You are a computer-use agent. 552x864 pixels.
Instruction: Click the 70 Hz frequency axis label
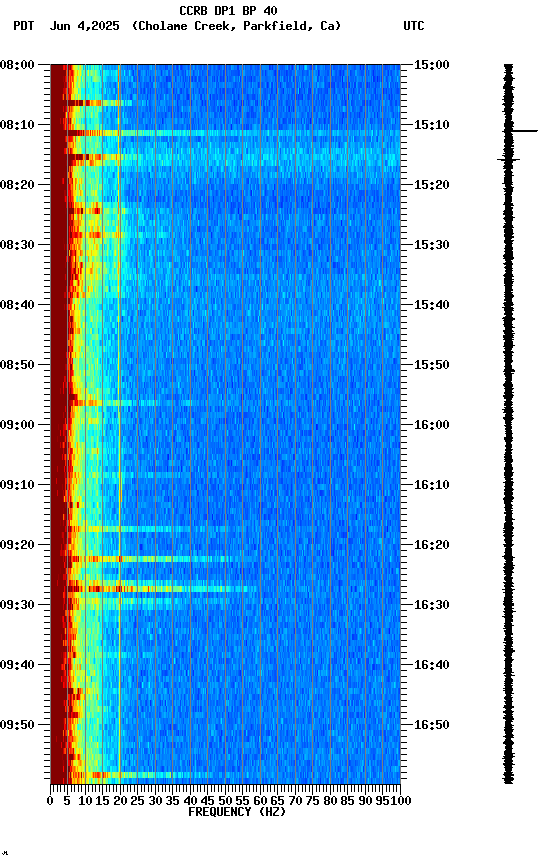coord(295,801)
